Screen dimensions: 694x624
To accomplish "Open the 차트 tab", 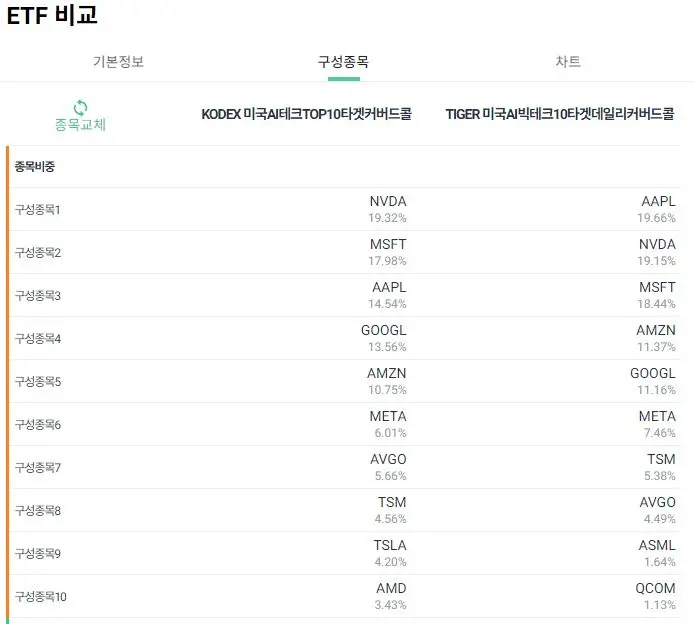I will (568, 62).
